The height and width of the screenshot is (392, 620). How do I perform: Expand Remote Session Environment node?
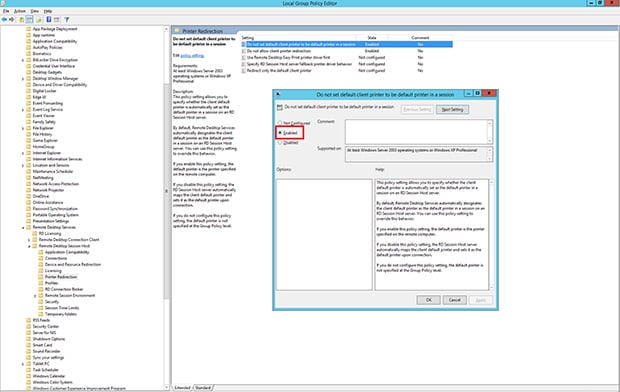coord(35,295)
